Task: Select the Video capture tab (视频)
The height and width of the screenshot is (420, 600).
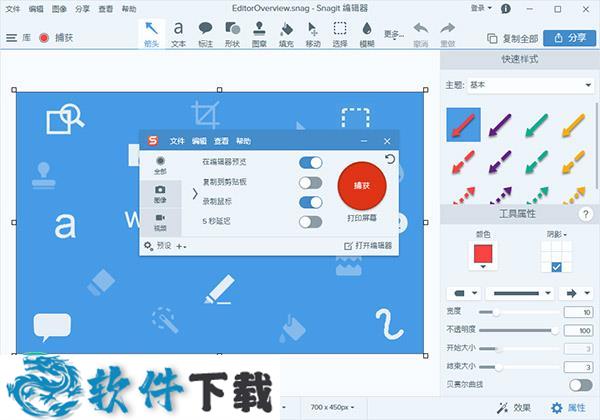Action: [160, 222]
